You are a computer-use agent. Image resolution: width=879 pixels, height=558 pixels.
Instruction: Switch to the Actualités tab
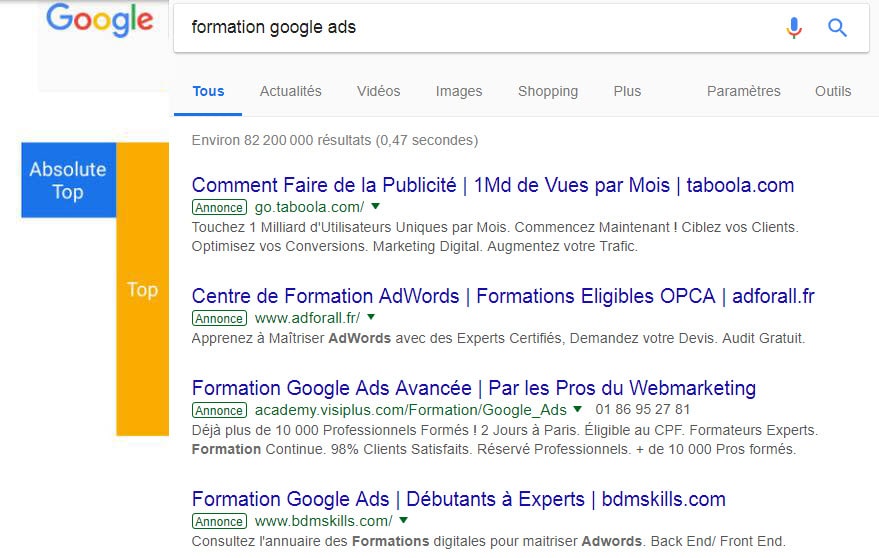290,91
